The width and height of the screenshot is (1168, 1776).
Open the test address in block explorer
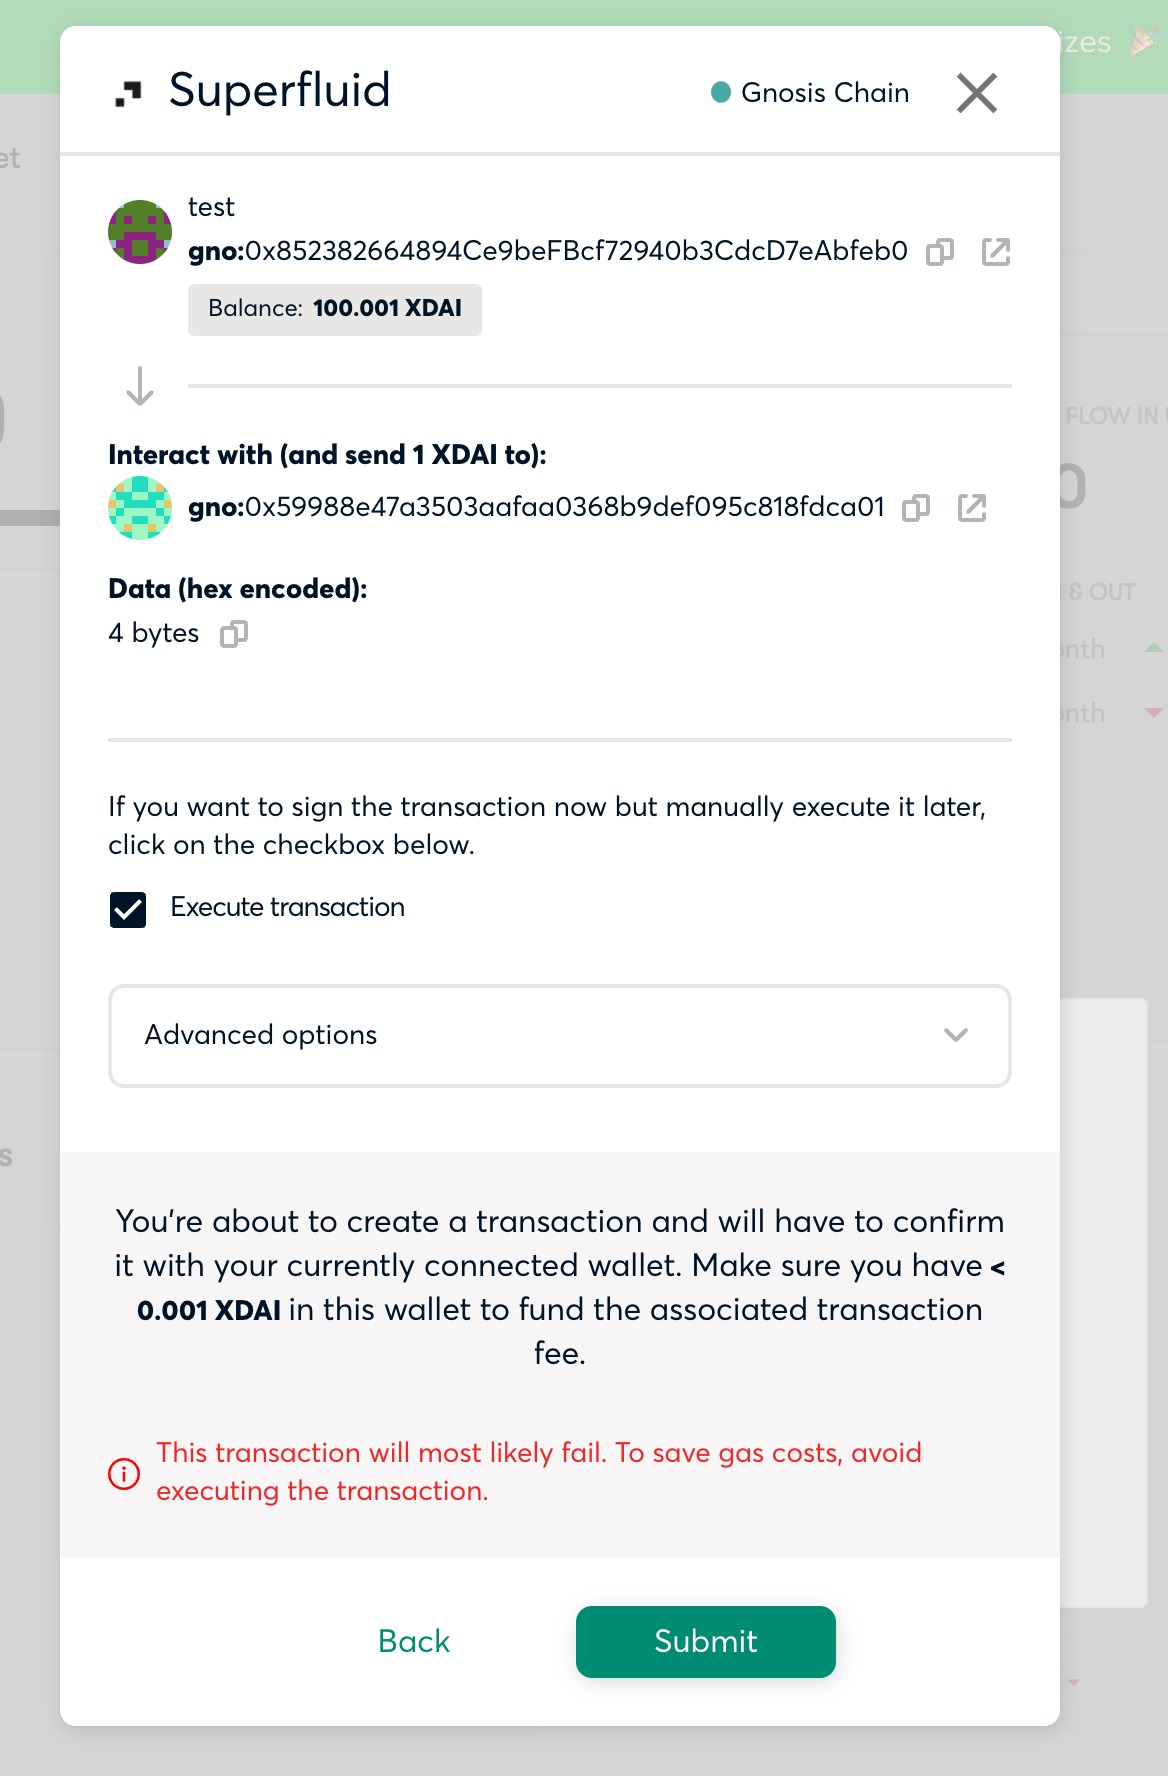(996, 252)
